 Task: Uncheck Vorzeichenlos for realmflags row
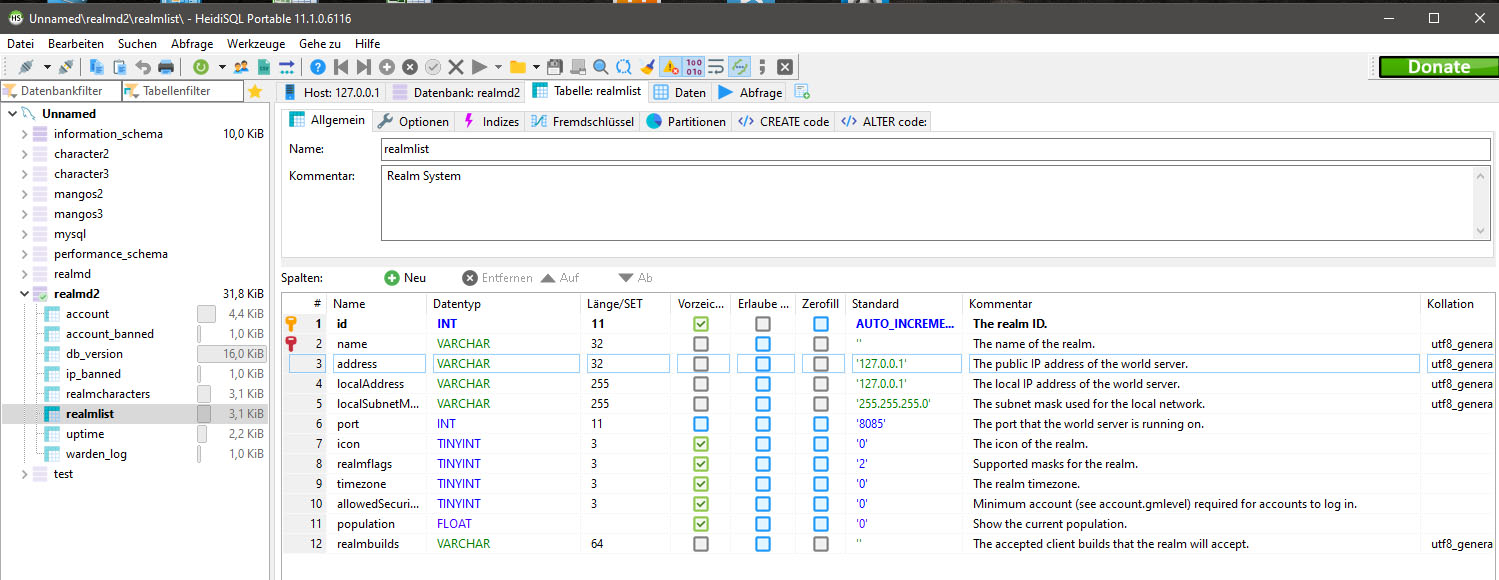click(701, 464)
